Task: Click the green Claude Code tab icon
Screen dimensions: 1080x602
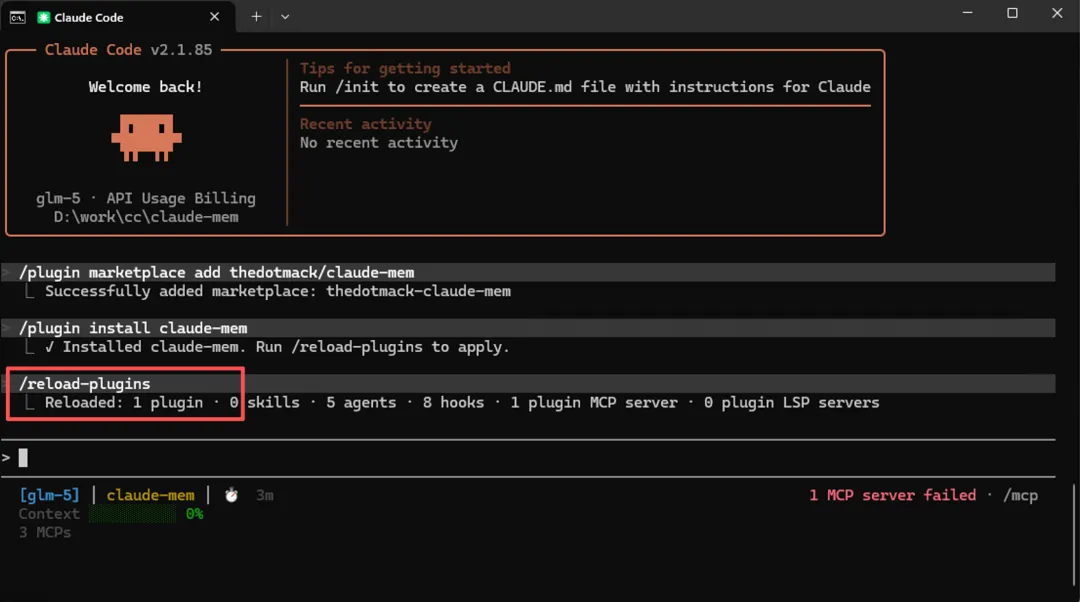Action: tap(43, 17)
